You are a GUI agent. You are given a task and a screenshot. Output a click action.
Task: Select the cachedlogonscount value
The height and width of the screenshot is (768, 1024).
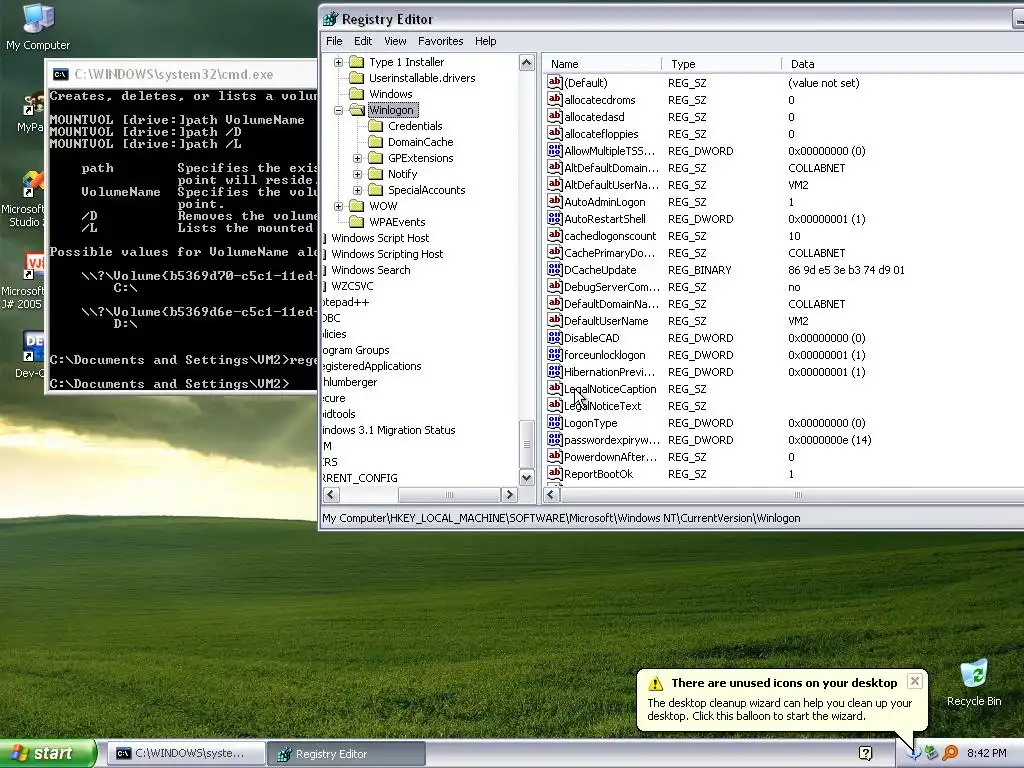pyautogui.click(x=610, y=236)
